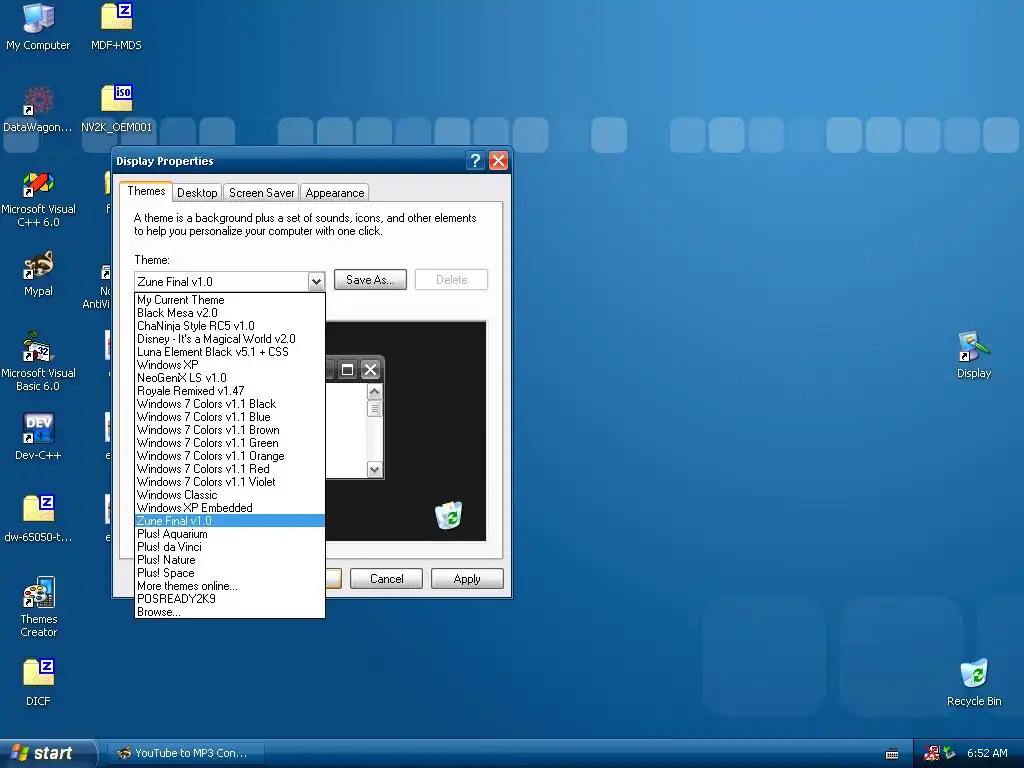Choose the Browse... entry
1024x768 pixels.
(x=230, y=612)
